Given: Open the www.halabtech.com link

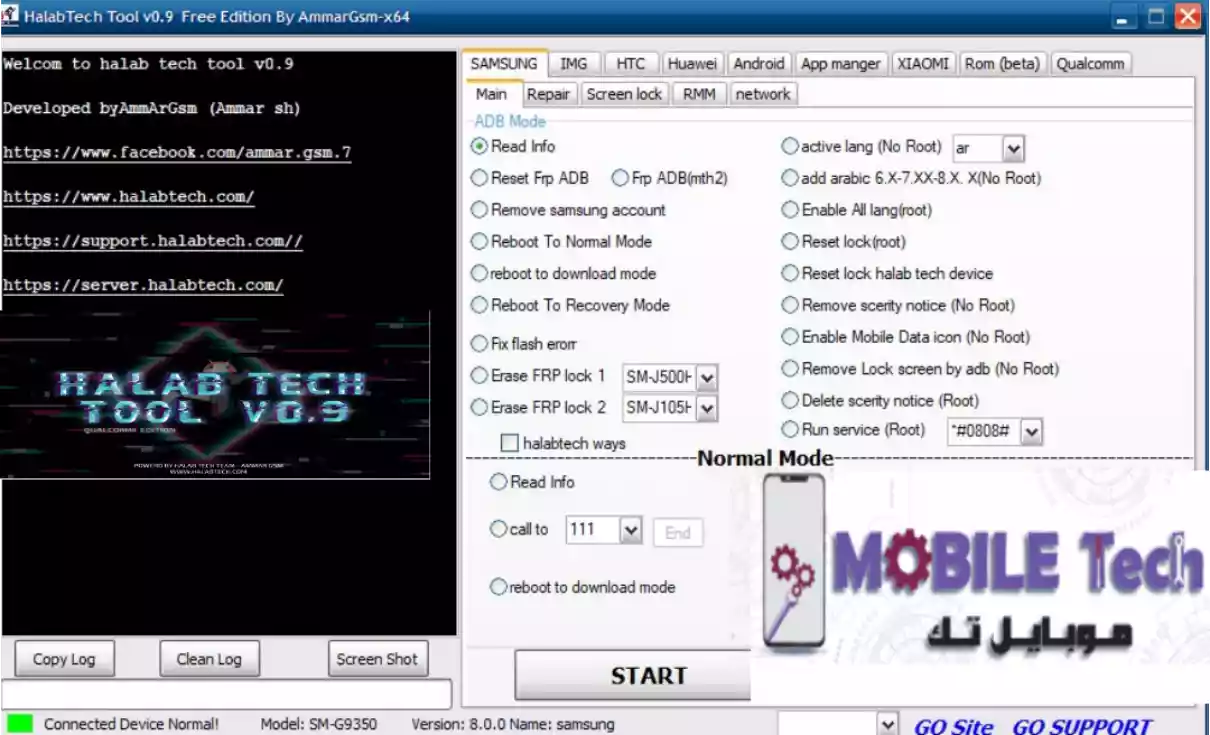Looking at the screenshot, I should tap(128, 197).
